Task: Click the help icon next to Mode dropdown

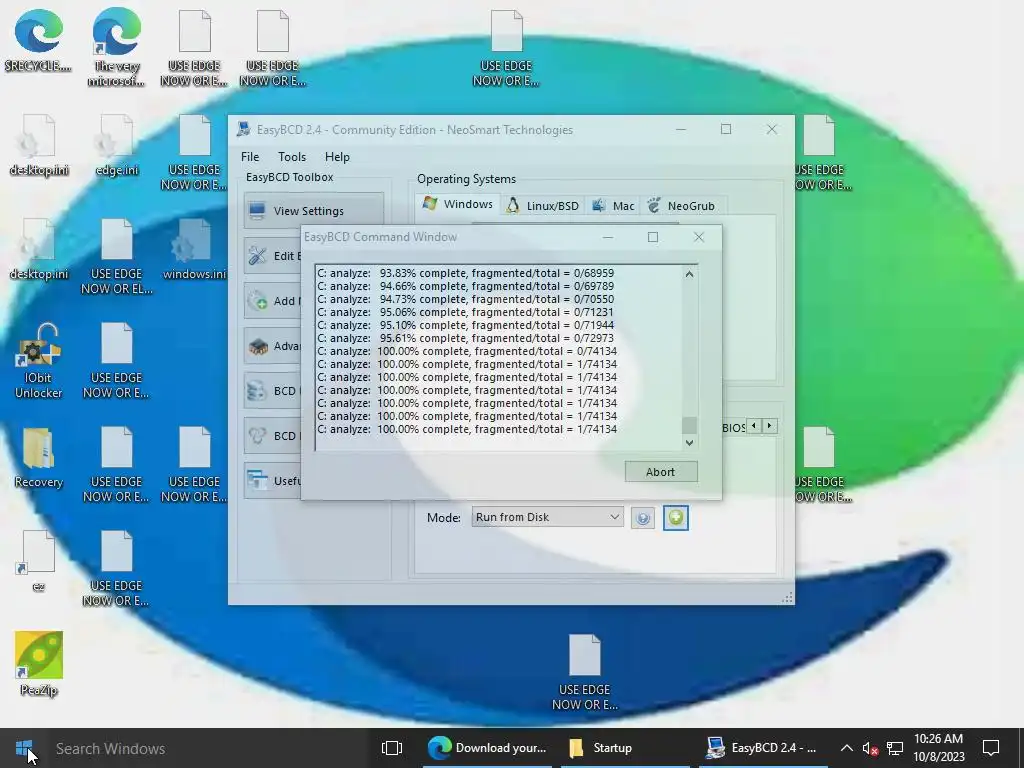Action: (x=643, y=518)
